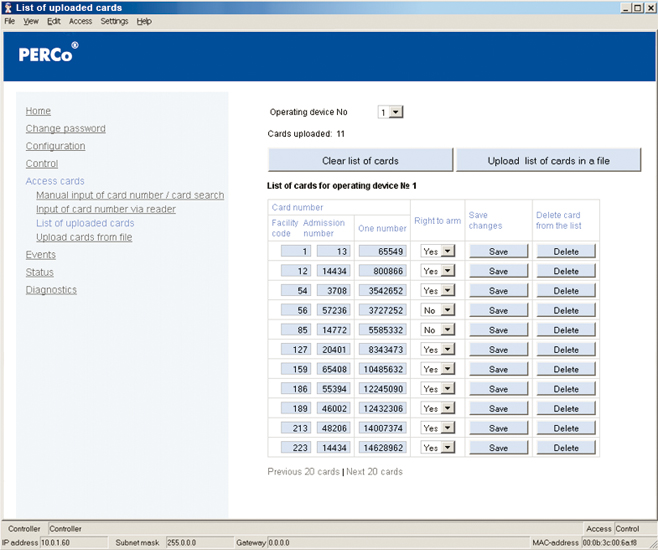Open the Settings menu

[x=114, y=21]
